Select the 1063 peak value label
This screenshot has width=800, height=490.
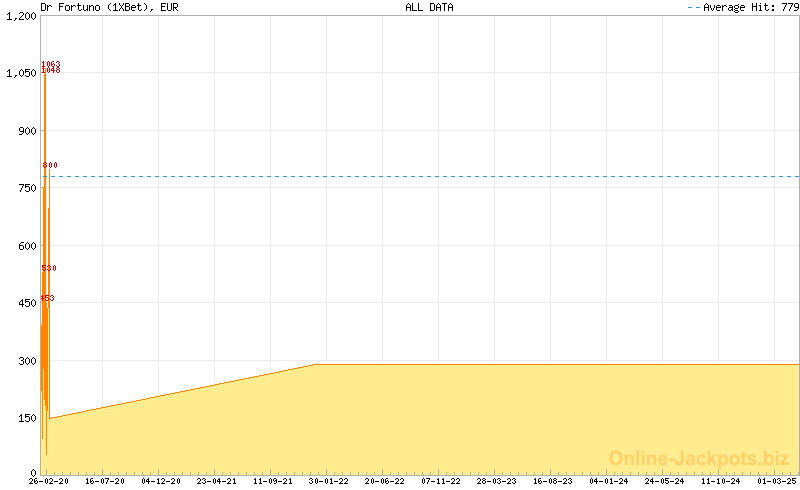pyautogui.click(x=51, y=64)
